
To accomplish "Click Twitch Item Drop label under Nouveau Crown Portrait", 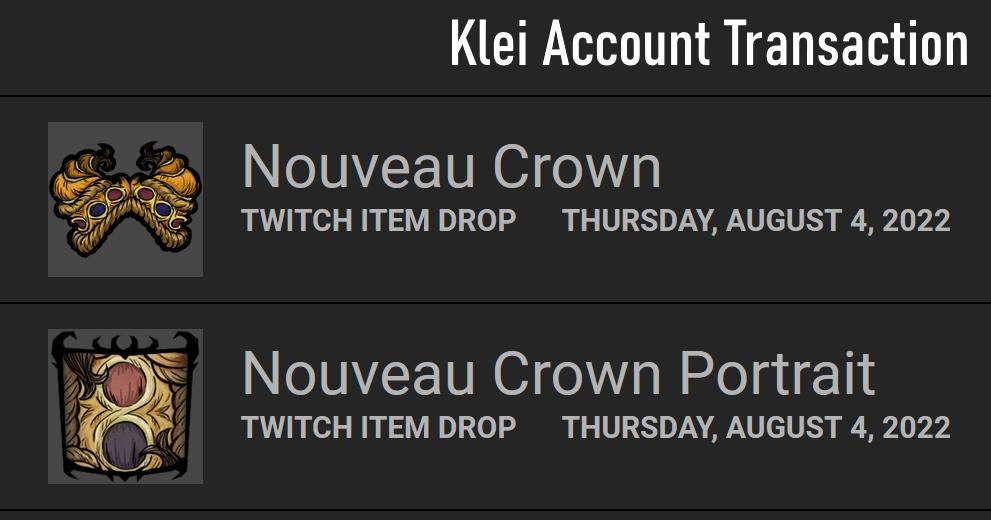I will click(x=379, y=428).
